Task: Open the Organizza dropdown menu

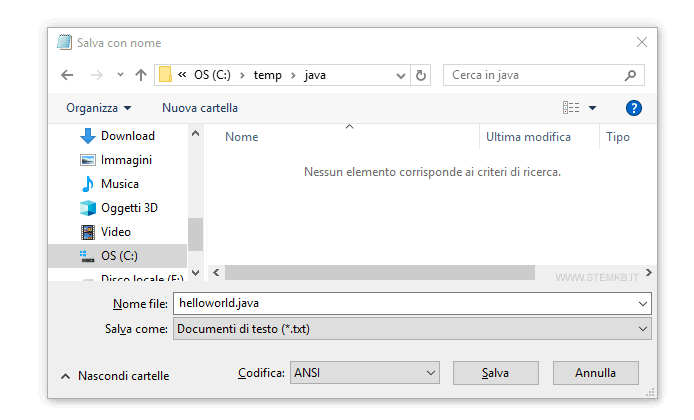Action: [x=98, y=108]
